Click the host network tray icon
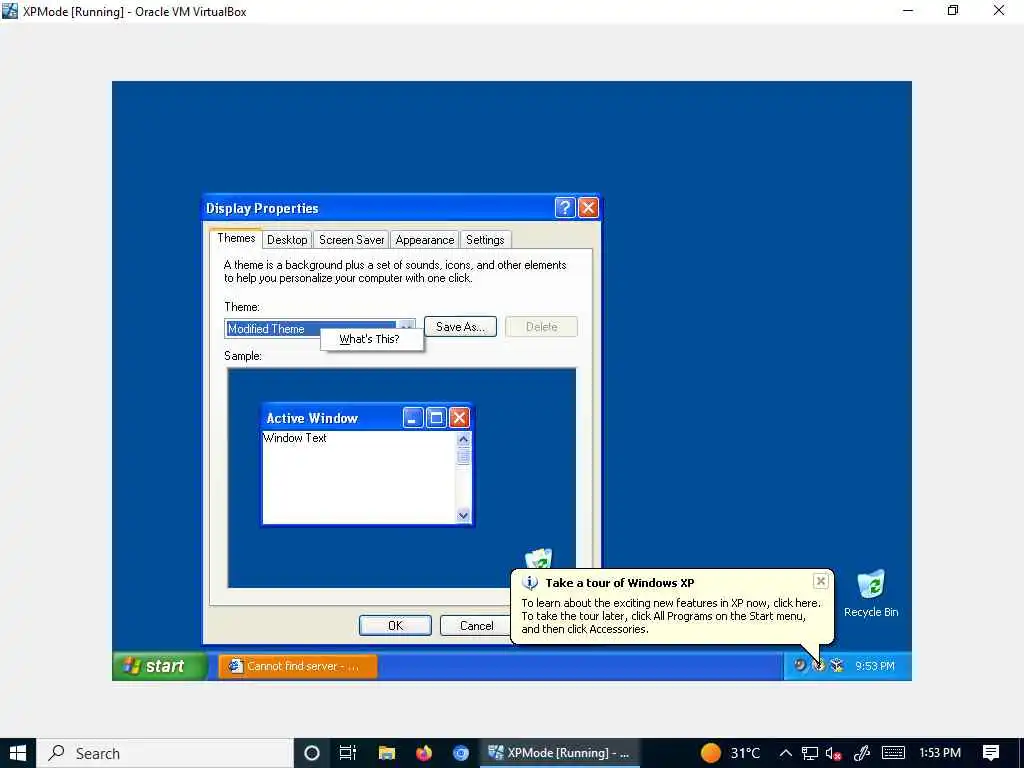The image size is (1024, 768). click(810, 753)
